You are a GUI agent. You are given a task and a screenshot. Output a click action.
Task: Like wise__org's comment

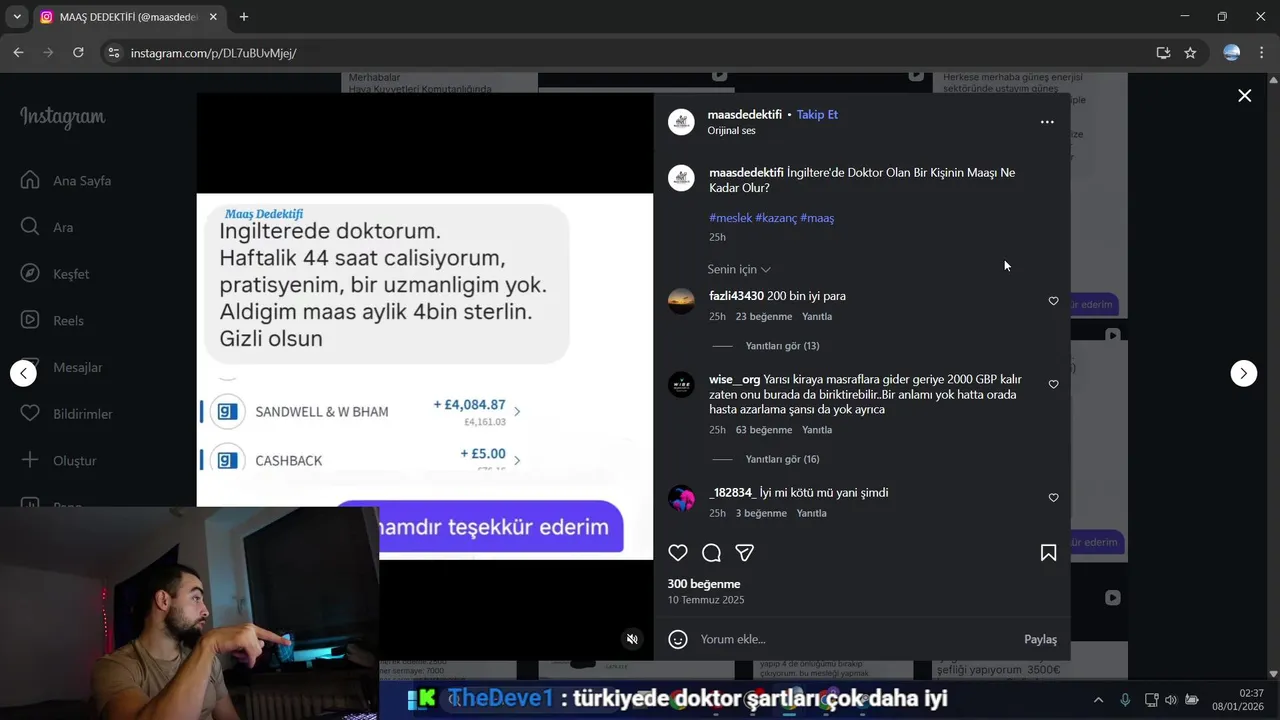point(1053,384)
